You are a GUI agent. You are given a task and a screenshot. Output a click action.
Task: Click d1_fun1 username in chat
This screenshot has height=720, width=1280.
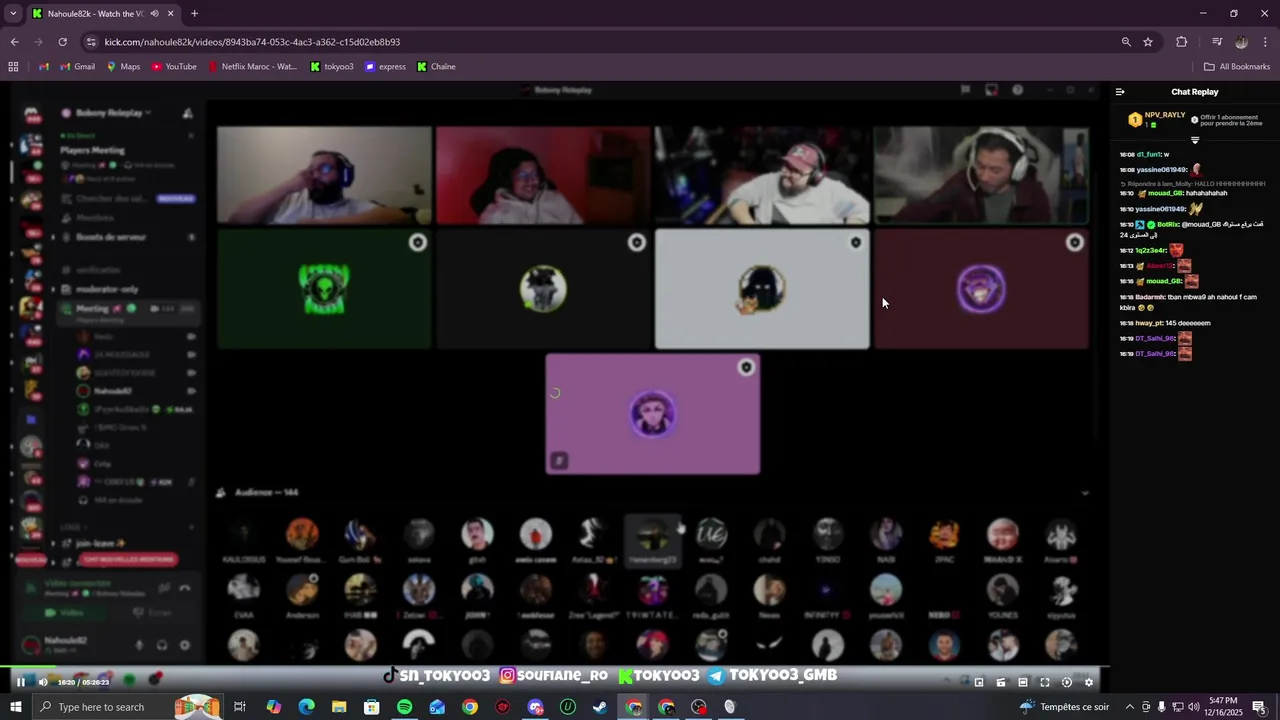[x=1148, y=155]
